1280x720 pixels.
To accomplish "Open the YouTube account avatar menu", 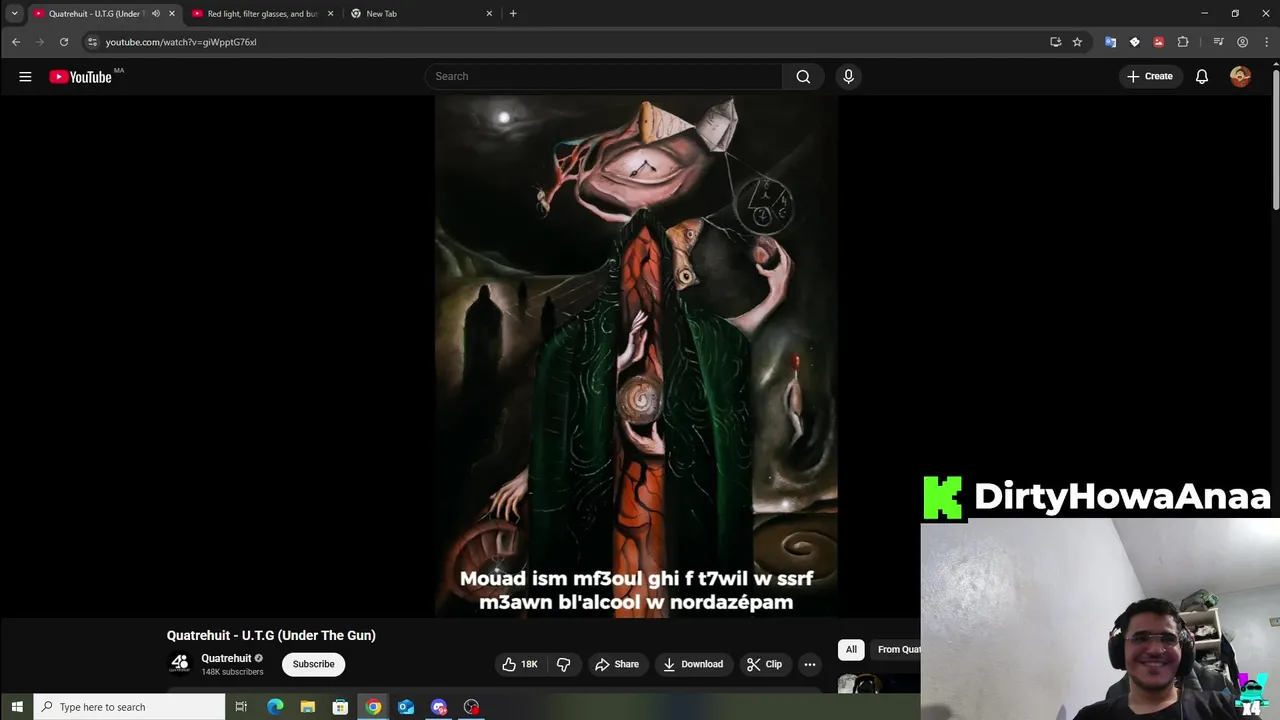I will click(1240, 76).
